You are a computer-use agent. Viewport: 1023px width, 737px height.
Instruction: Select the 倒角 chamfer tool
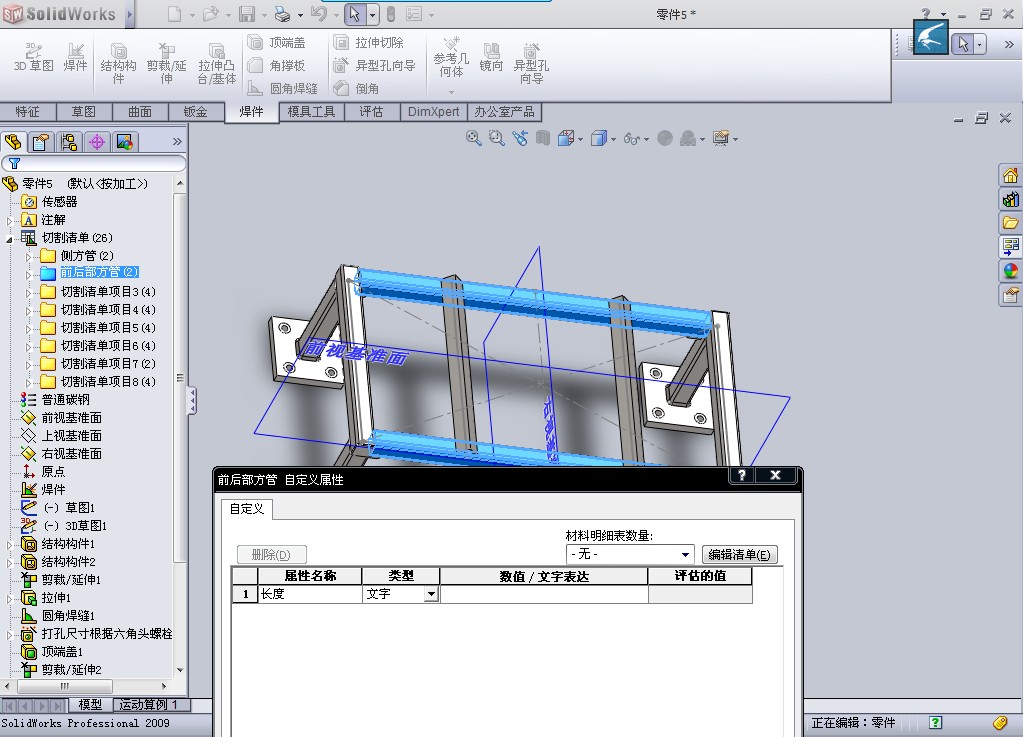coord(356,88)
